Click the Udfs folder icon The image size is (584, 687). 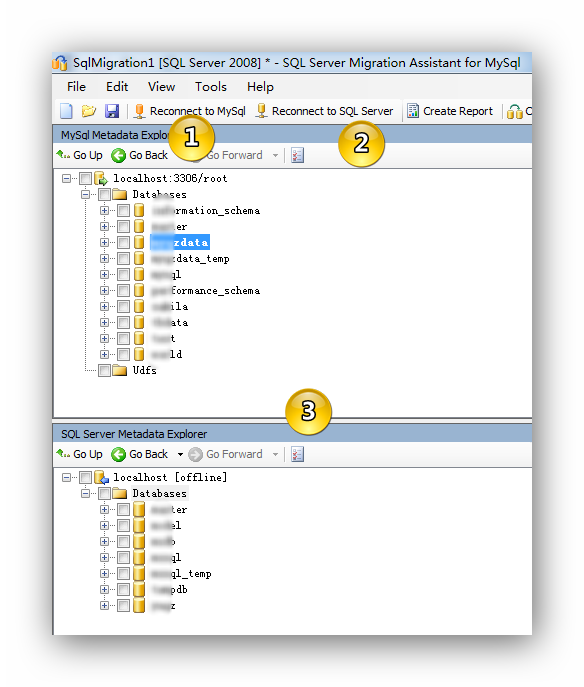click(x=120, y=370)
